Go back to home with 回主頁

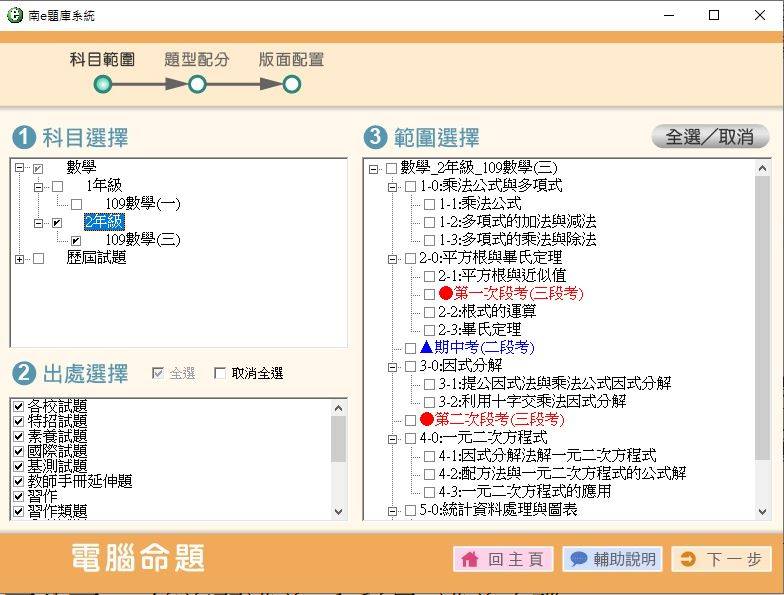[x=503, y=559]
